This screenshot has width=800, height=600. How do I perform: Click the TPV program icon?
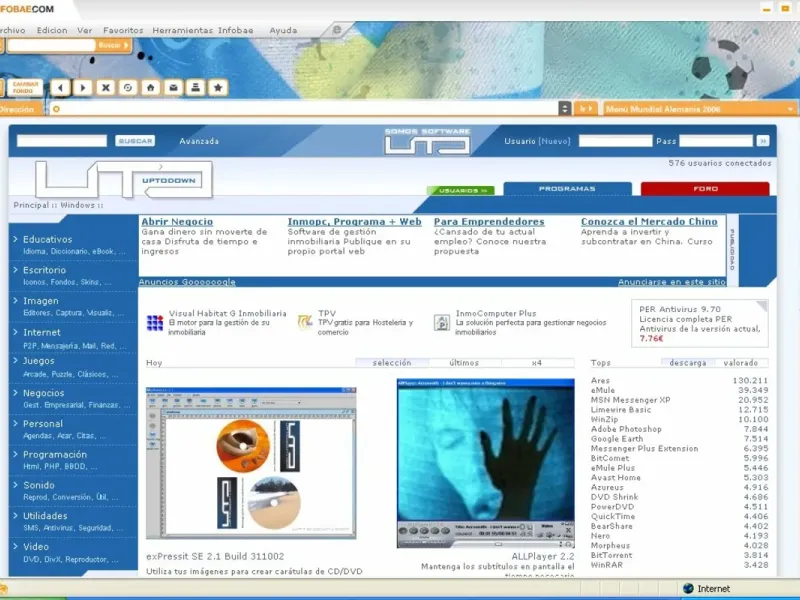(305, 322)
